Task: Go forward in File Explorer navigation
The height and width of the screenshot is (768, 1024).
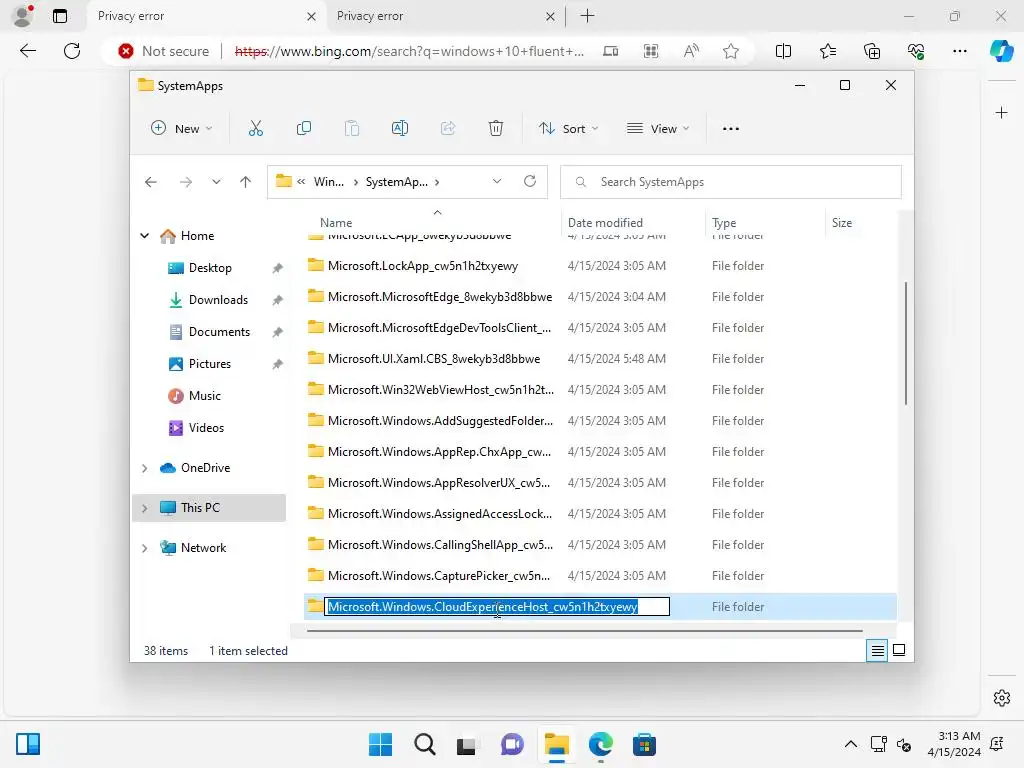Action: pos(186,182)
